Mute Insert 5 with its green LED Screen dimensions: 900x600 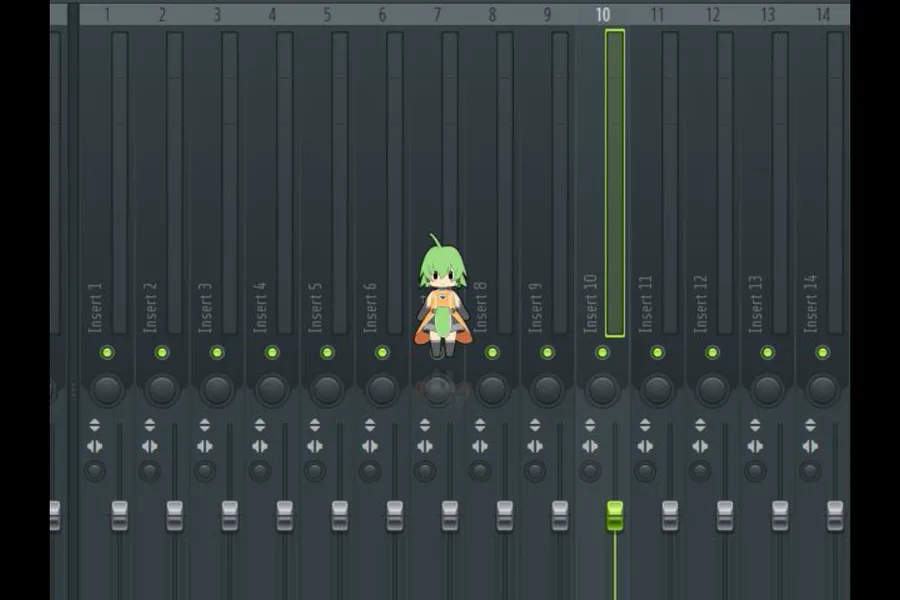[x=327, y=353]
